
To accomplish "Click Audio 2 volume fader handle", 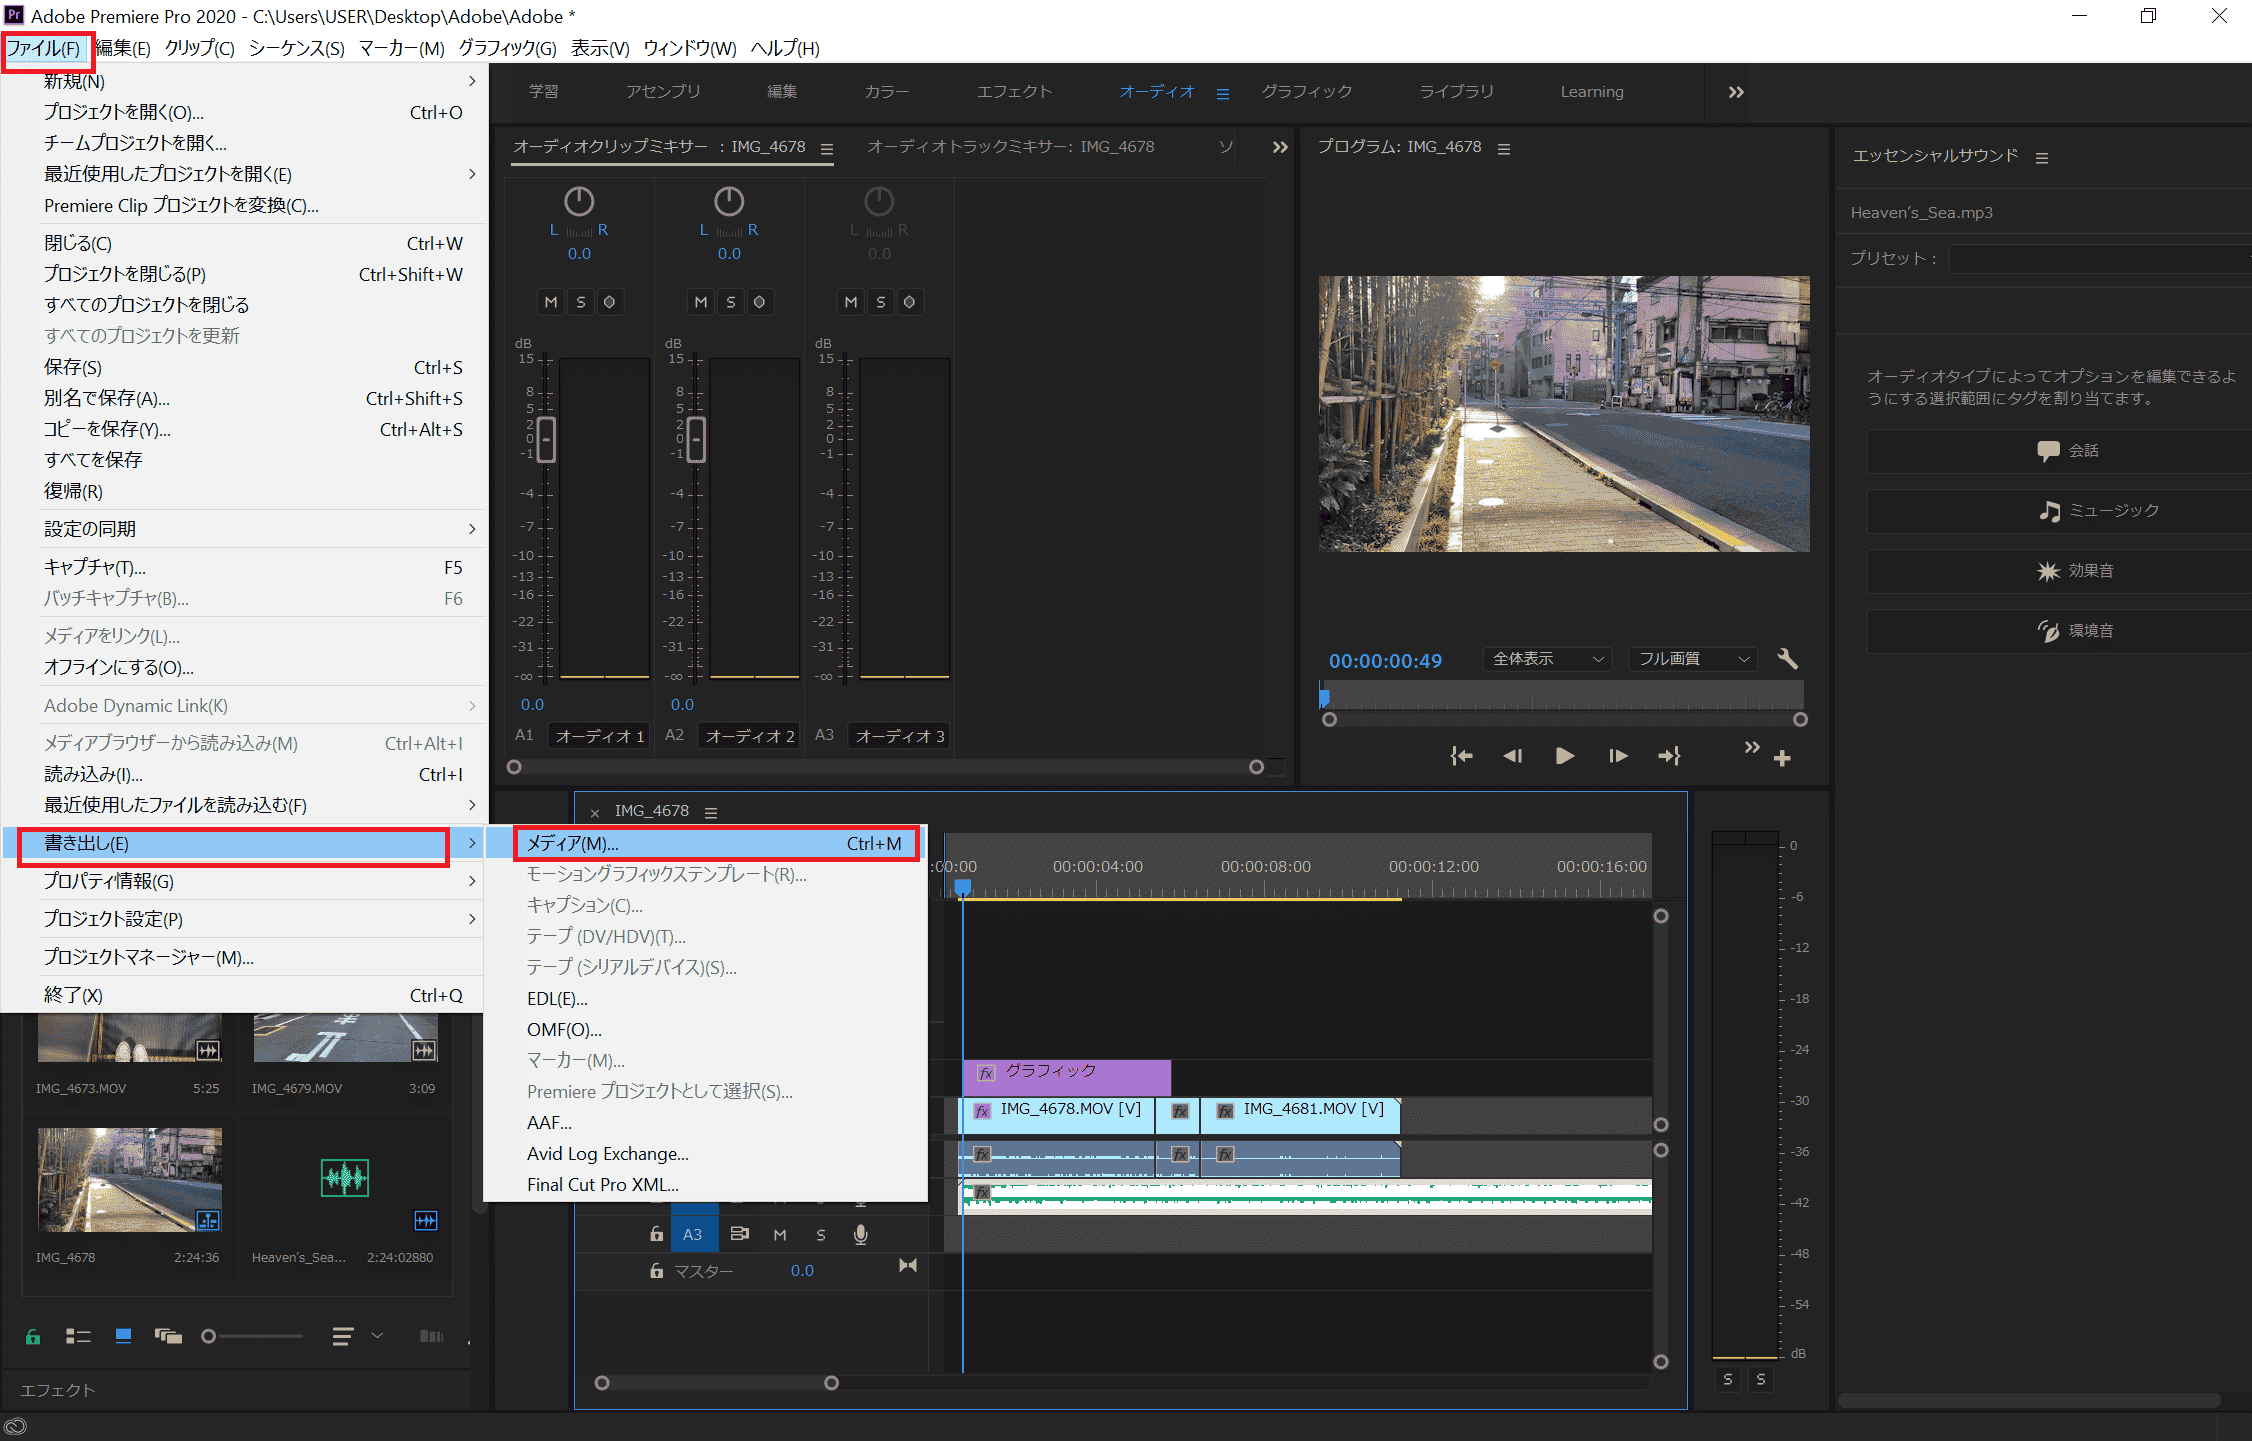I will 696,439.
